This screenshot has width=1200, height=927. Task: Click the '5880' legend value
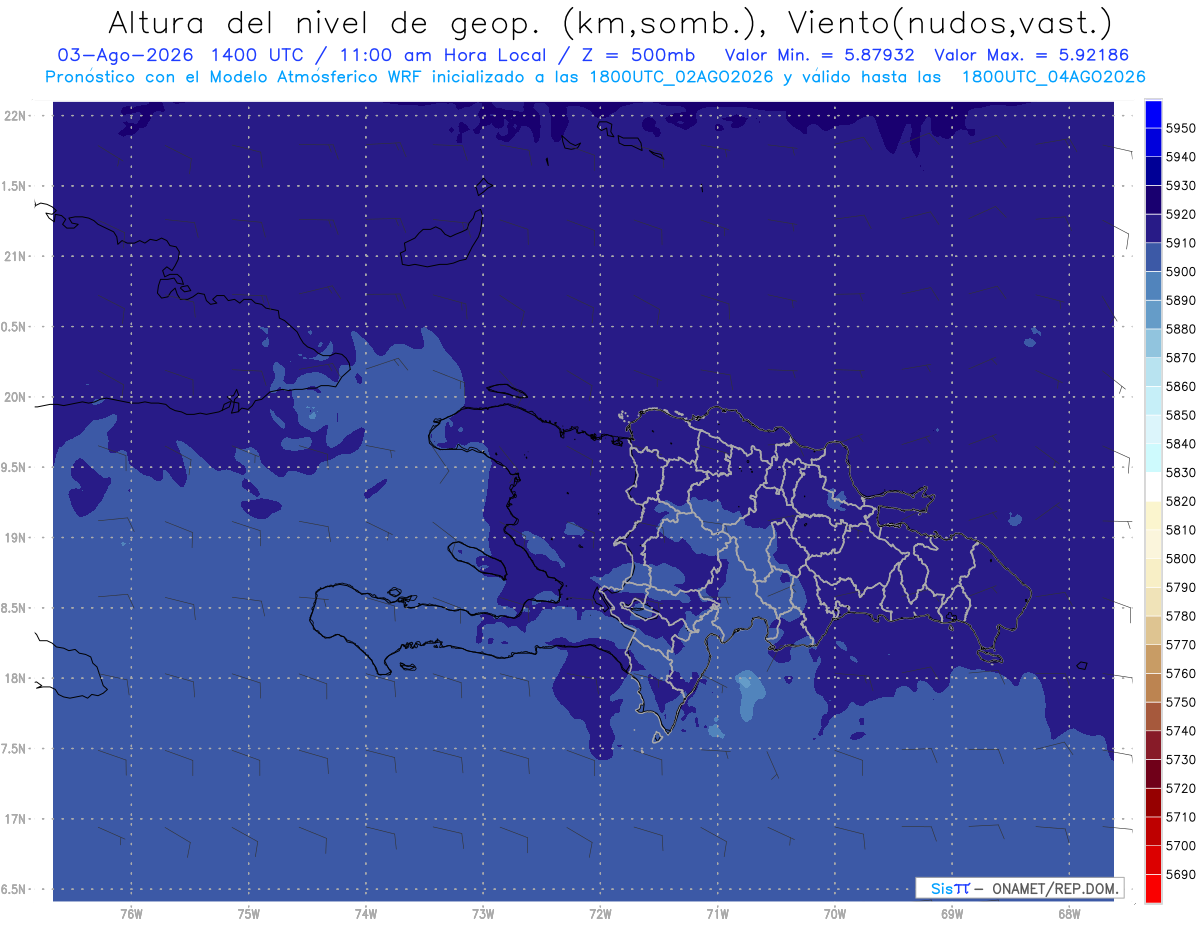click(x=1181, y=329)
